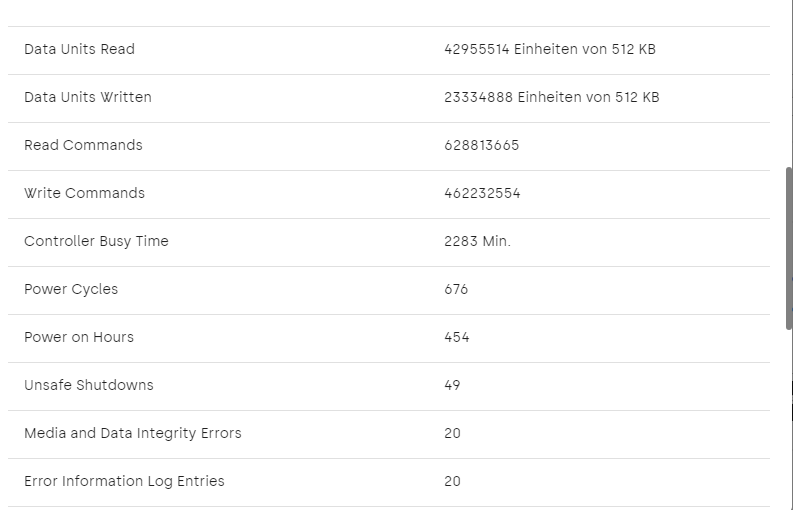Select the Power Cycles label
The image size is (793, 510).
pyautogui.click(x=71, y=289)
